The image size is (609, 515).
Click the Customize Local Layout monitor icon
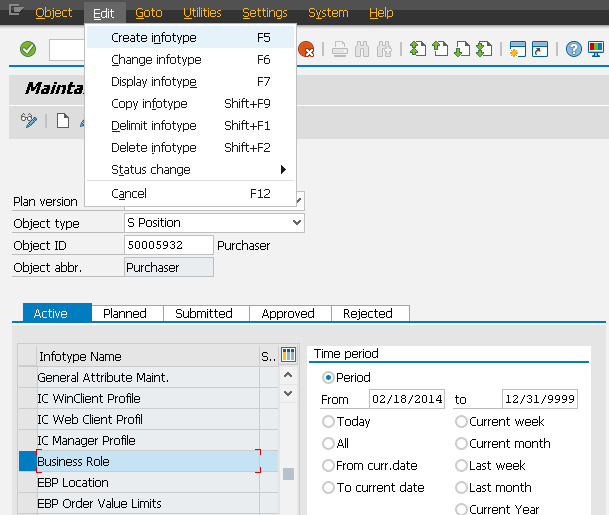[x=596, y=49]
